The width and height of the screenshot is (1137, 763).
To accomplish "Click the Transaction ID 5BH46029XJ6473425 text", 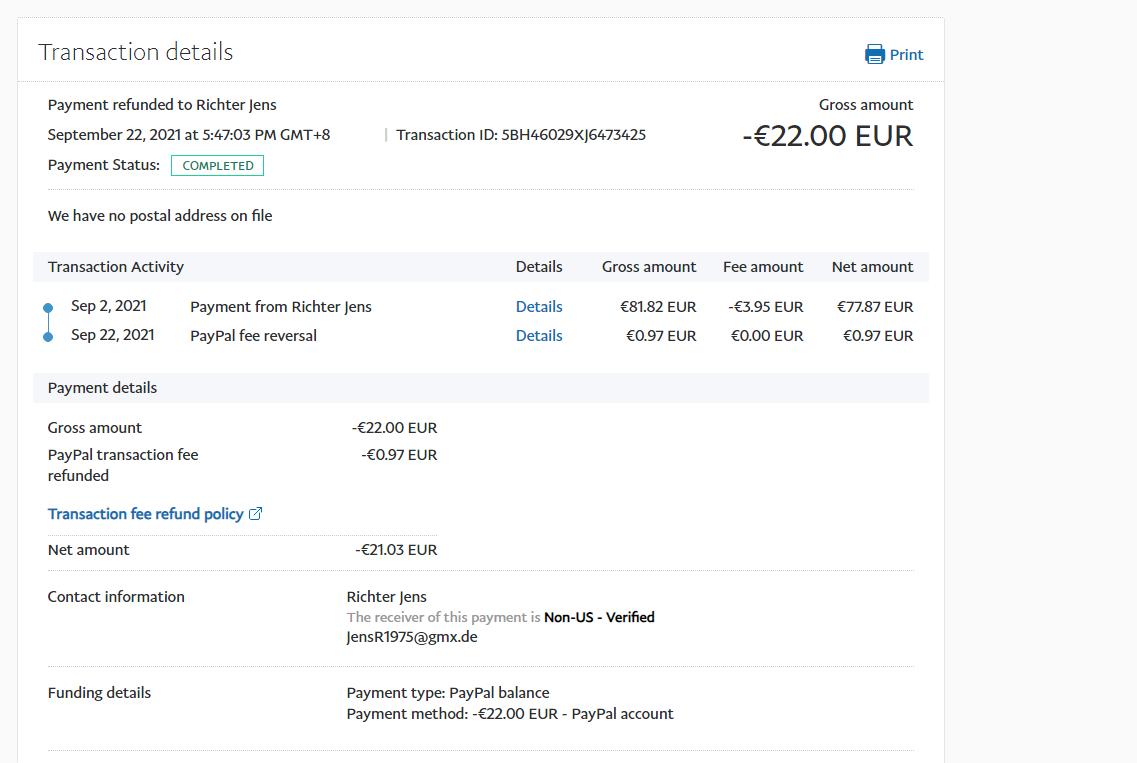I will click(520, 135).
